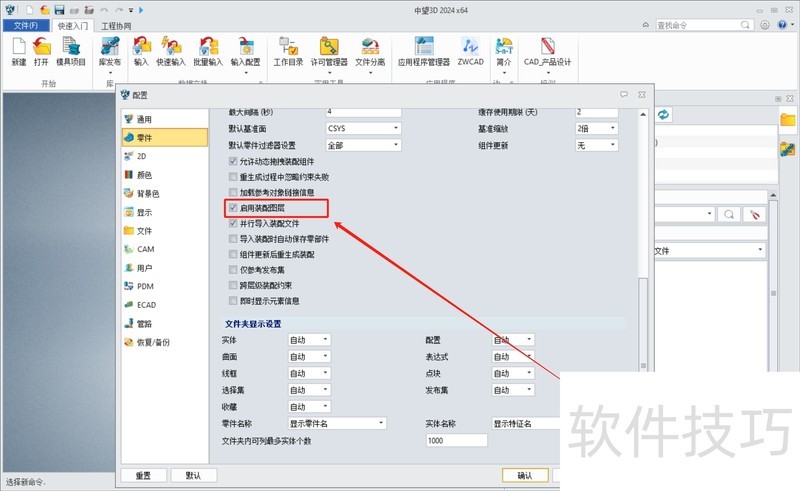
Task: Toggle 启用装配图层 checkbox
Action: click(x=233, y=208)
